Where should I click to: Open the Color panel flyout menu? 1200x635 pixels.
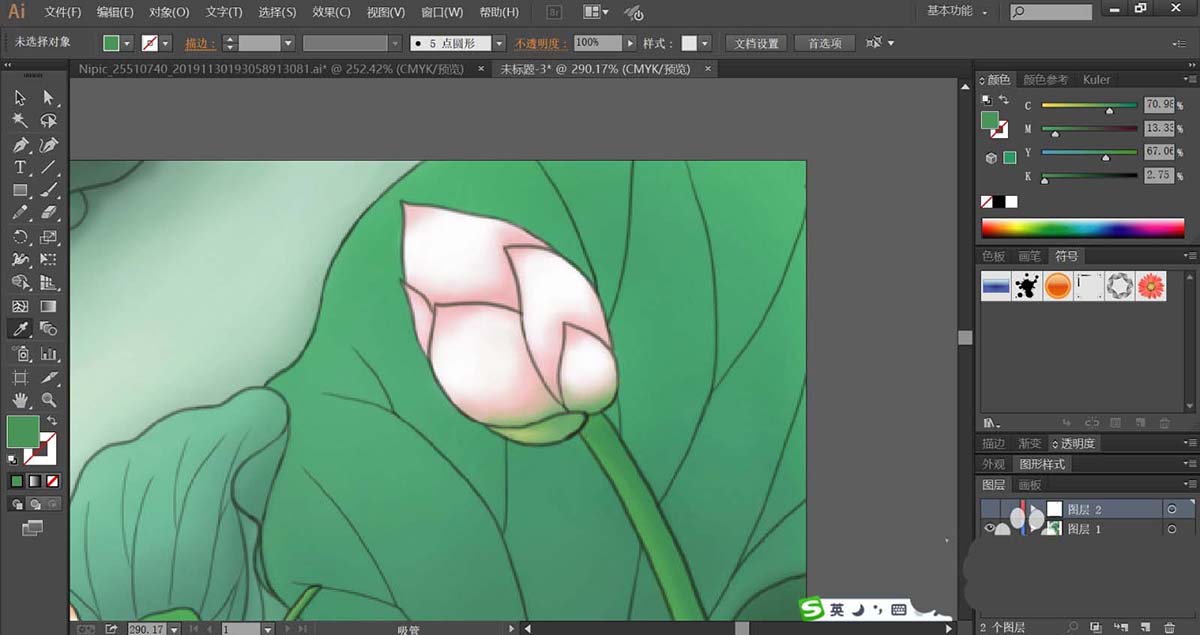click(x=1190, y=80)
